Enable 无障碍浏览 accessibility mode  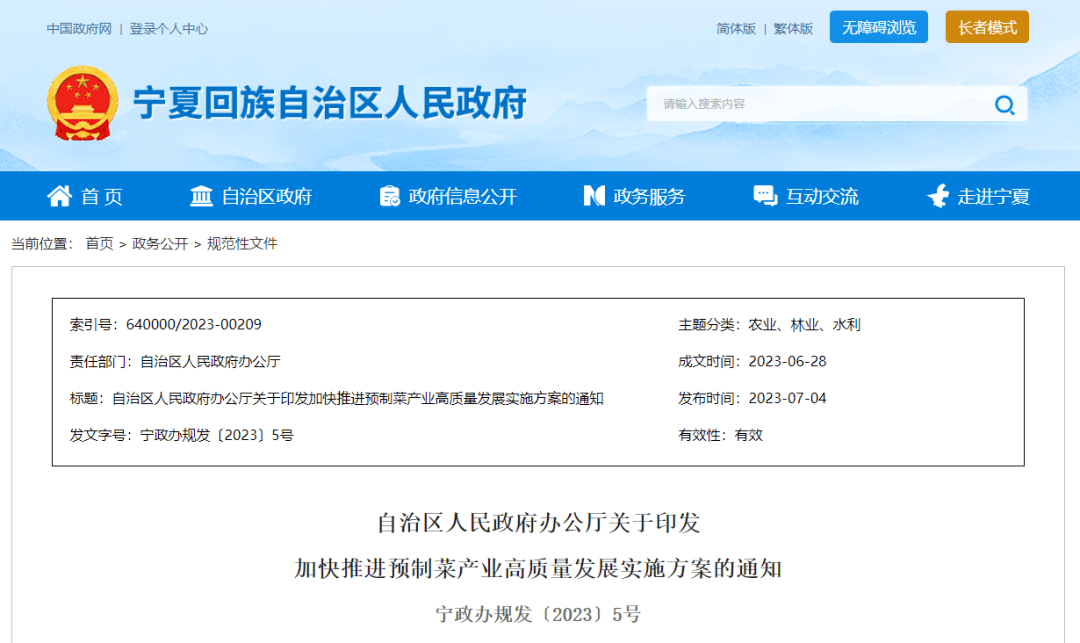[x=878, y=27]
